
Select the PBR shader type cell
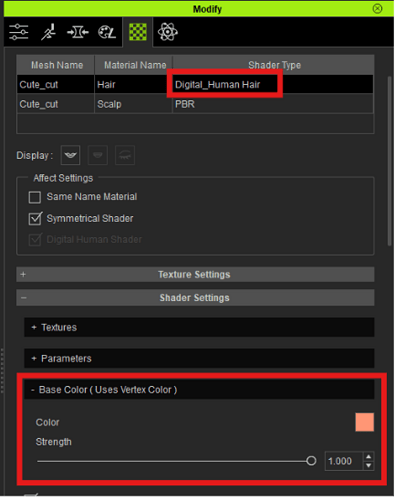point(273,104)
